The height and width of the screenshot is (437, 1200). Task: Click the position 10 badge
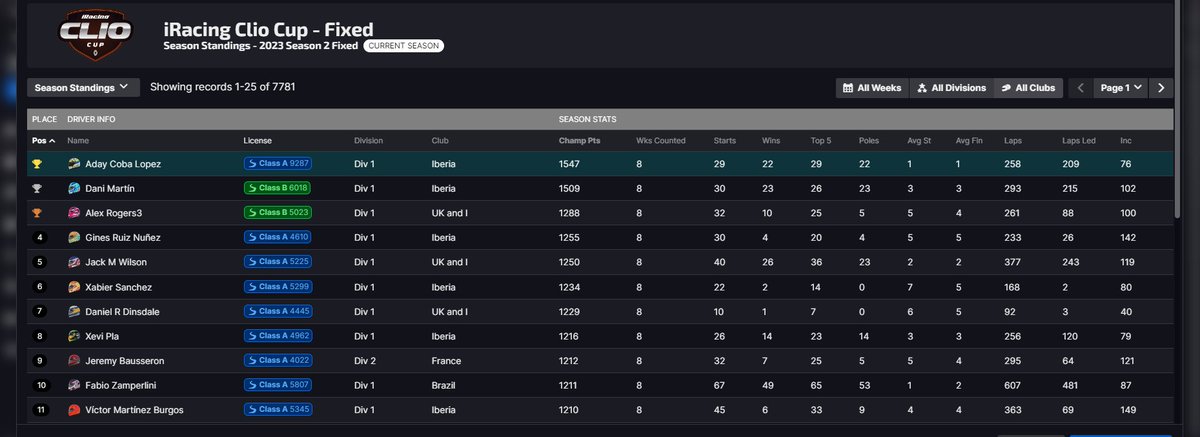click(40, 385)
